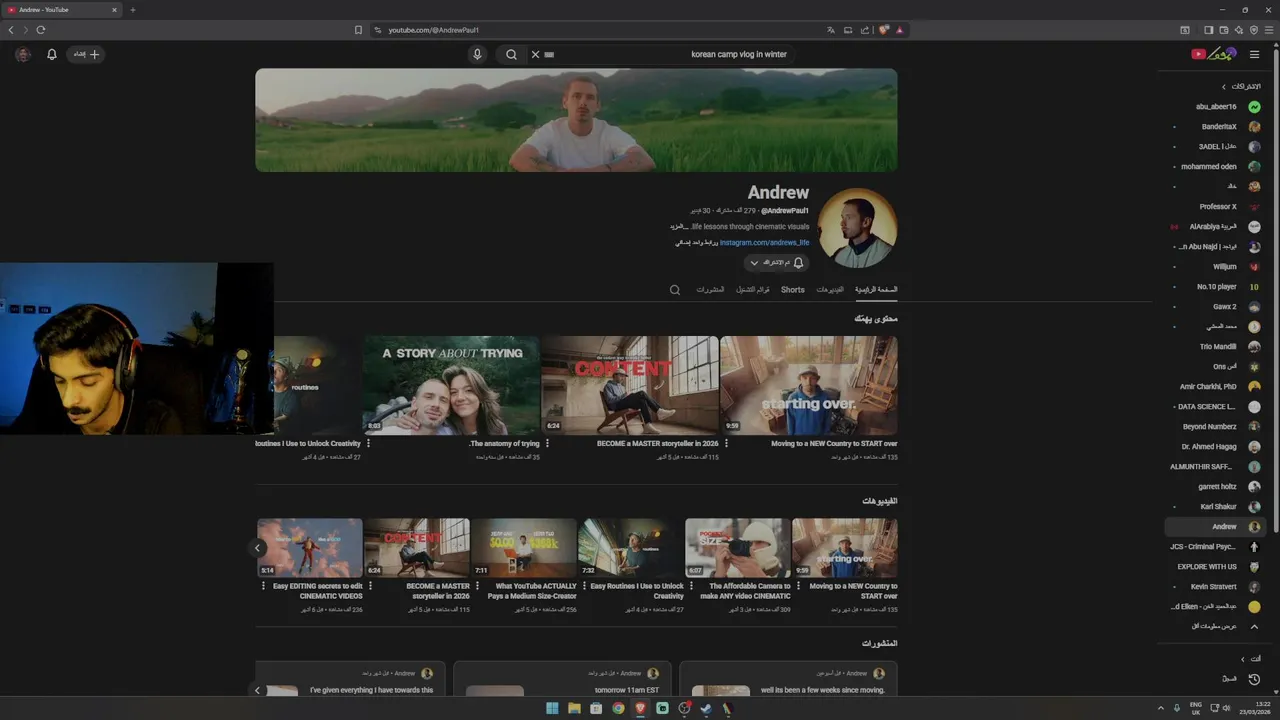
Task: Start voice search with microphone icon
Action: pyautogui.click(x=477, y=54)
